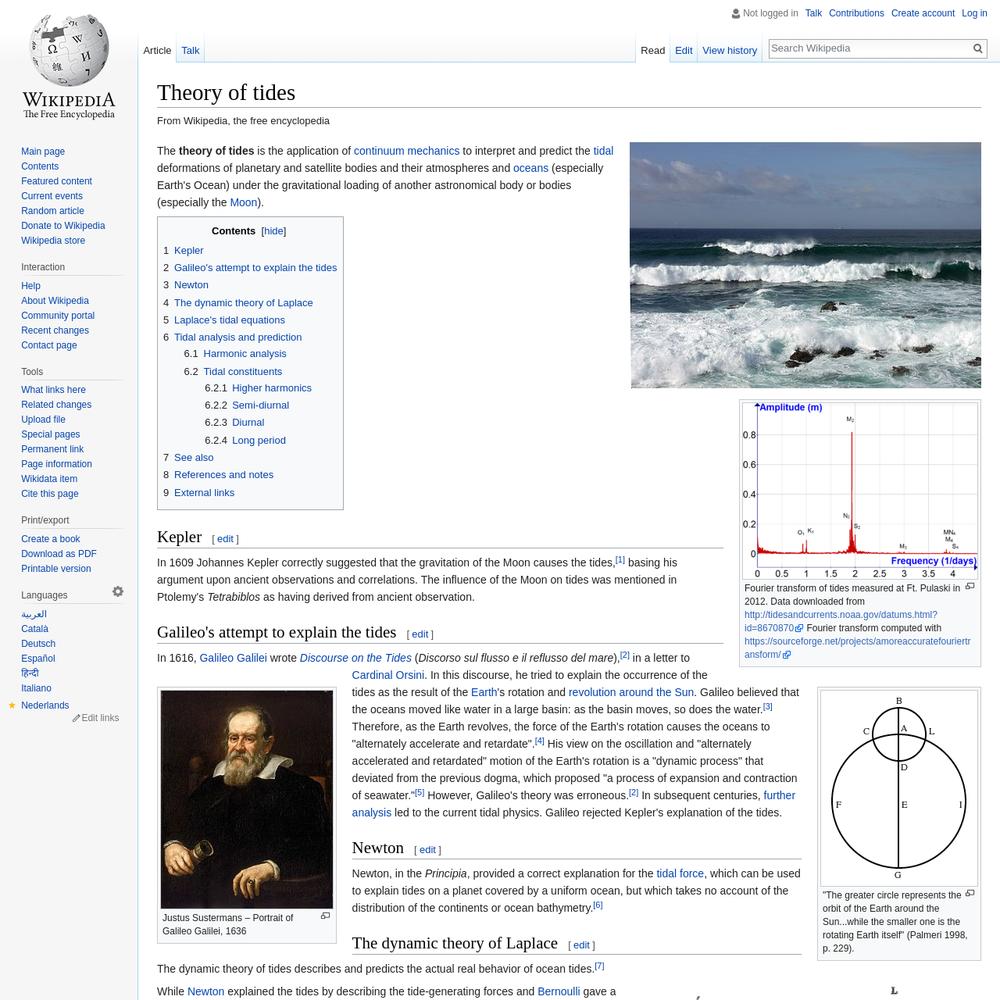Image resolution: width=1000 pixels, height=1000 pixels.
Task: Open the tidesandcurrents.noaa.gov external link
Action: pos(840,621)
